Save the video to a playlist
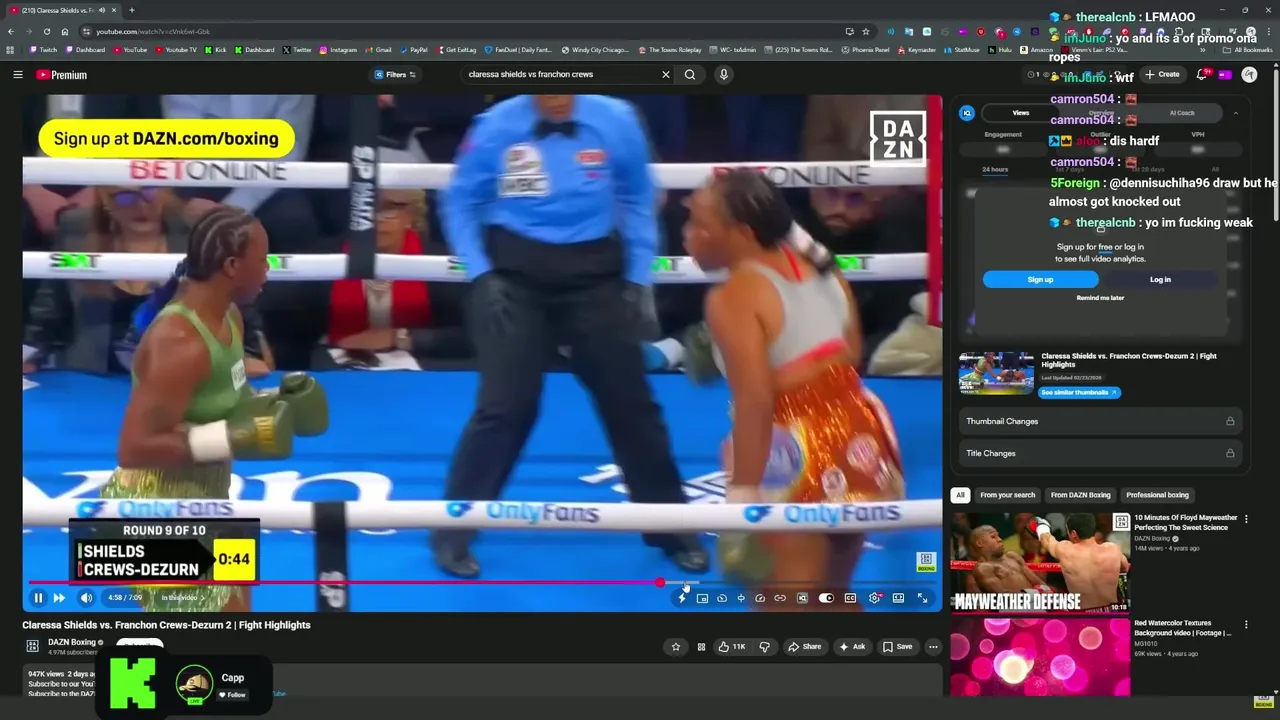 (x=897, y=647)
